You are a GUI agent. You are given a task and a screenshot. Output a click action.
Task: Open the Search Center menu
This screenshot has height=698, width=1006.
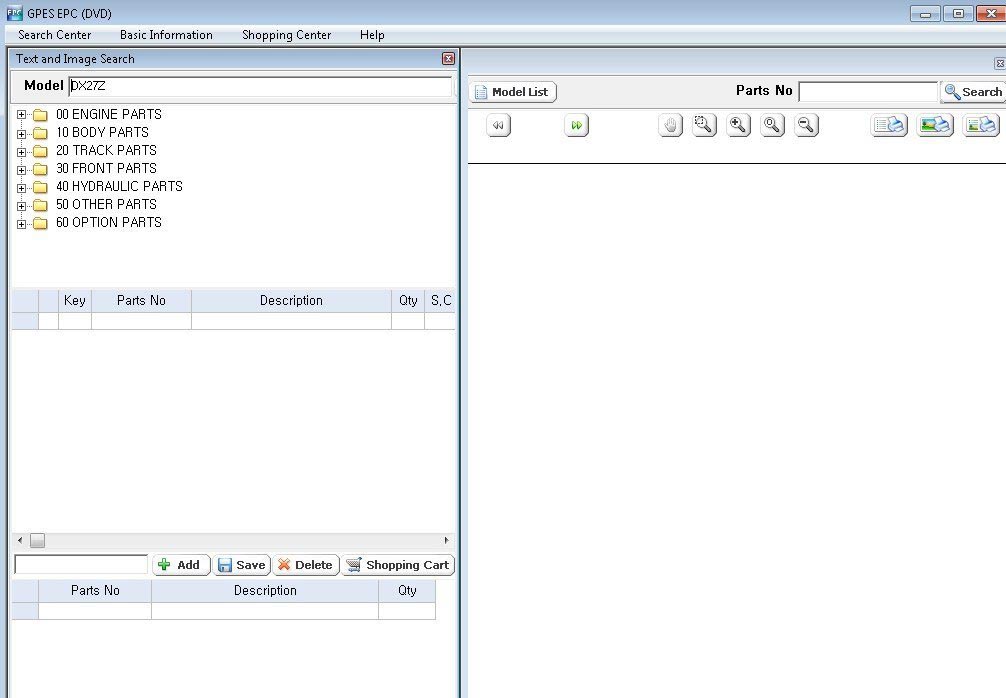[55, 35]
